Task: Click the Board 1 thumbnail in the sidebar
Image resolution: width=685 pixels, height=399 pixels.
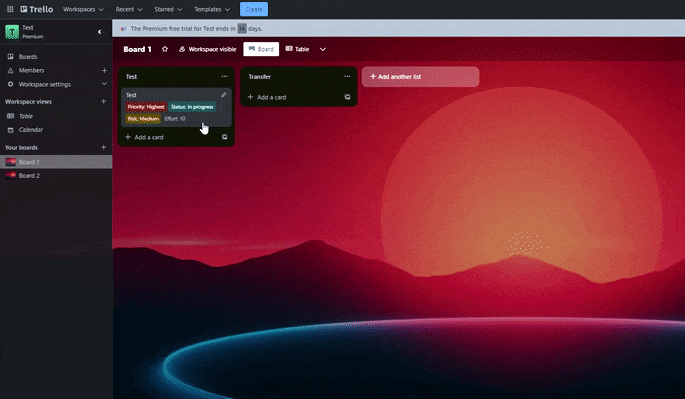Action: point(10,162)
